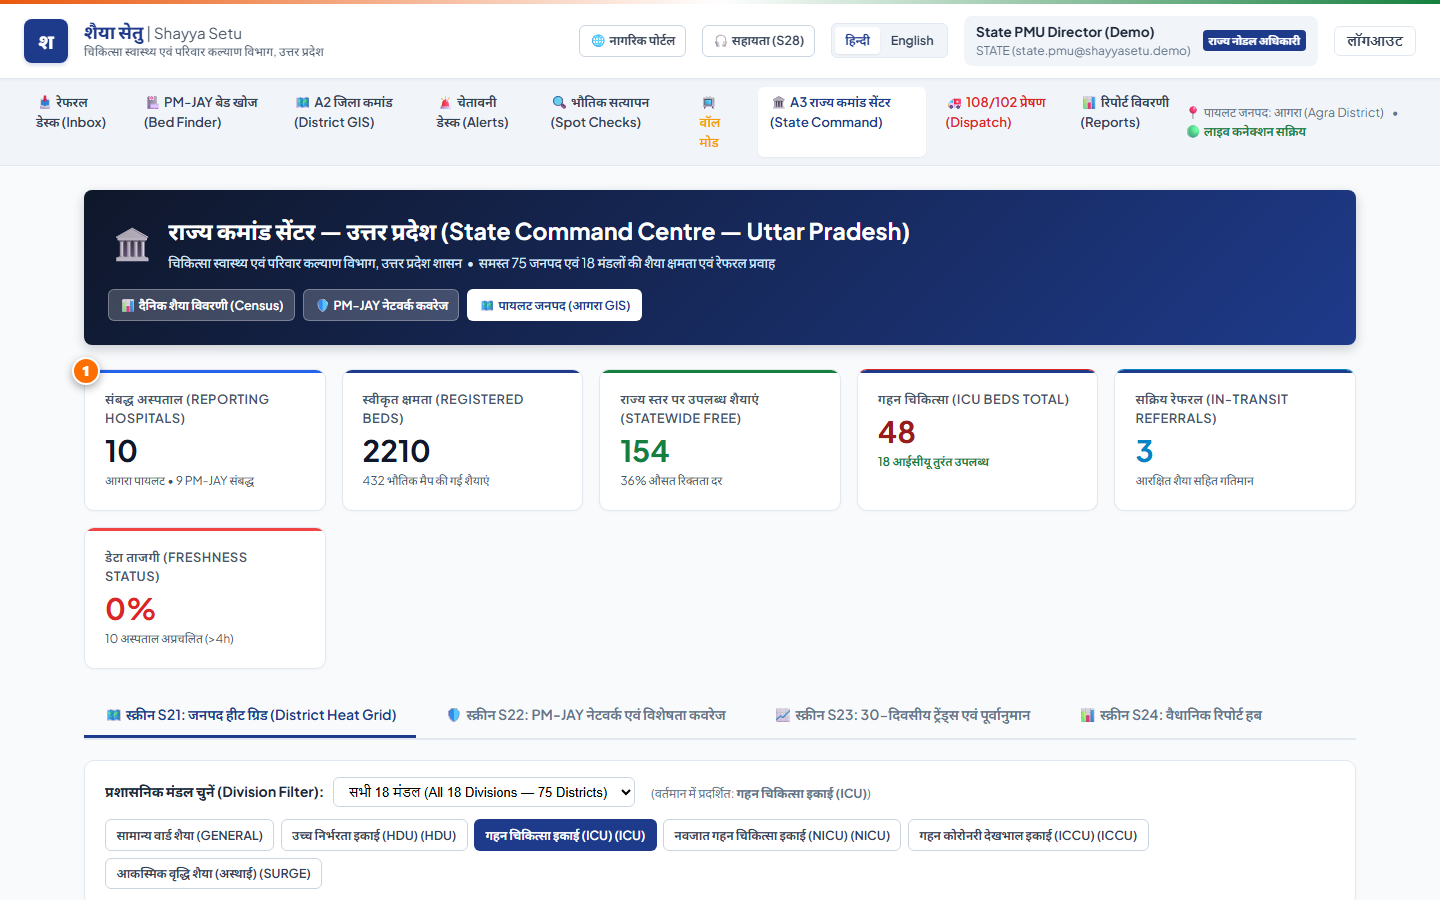This screenshot has height=900, width=1440.
Task: Open दैनिक शैया विवरणी (Census)
Action: [202, 305]
